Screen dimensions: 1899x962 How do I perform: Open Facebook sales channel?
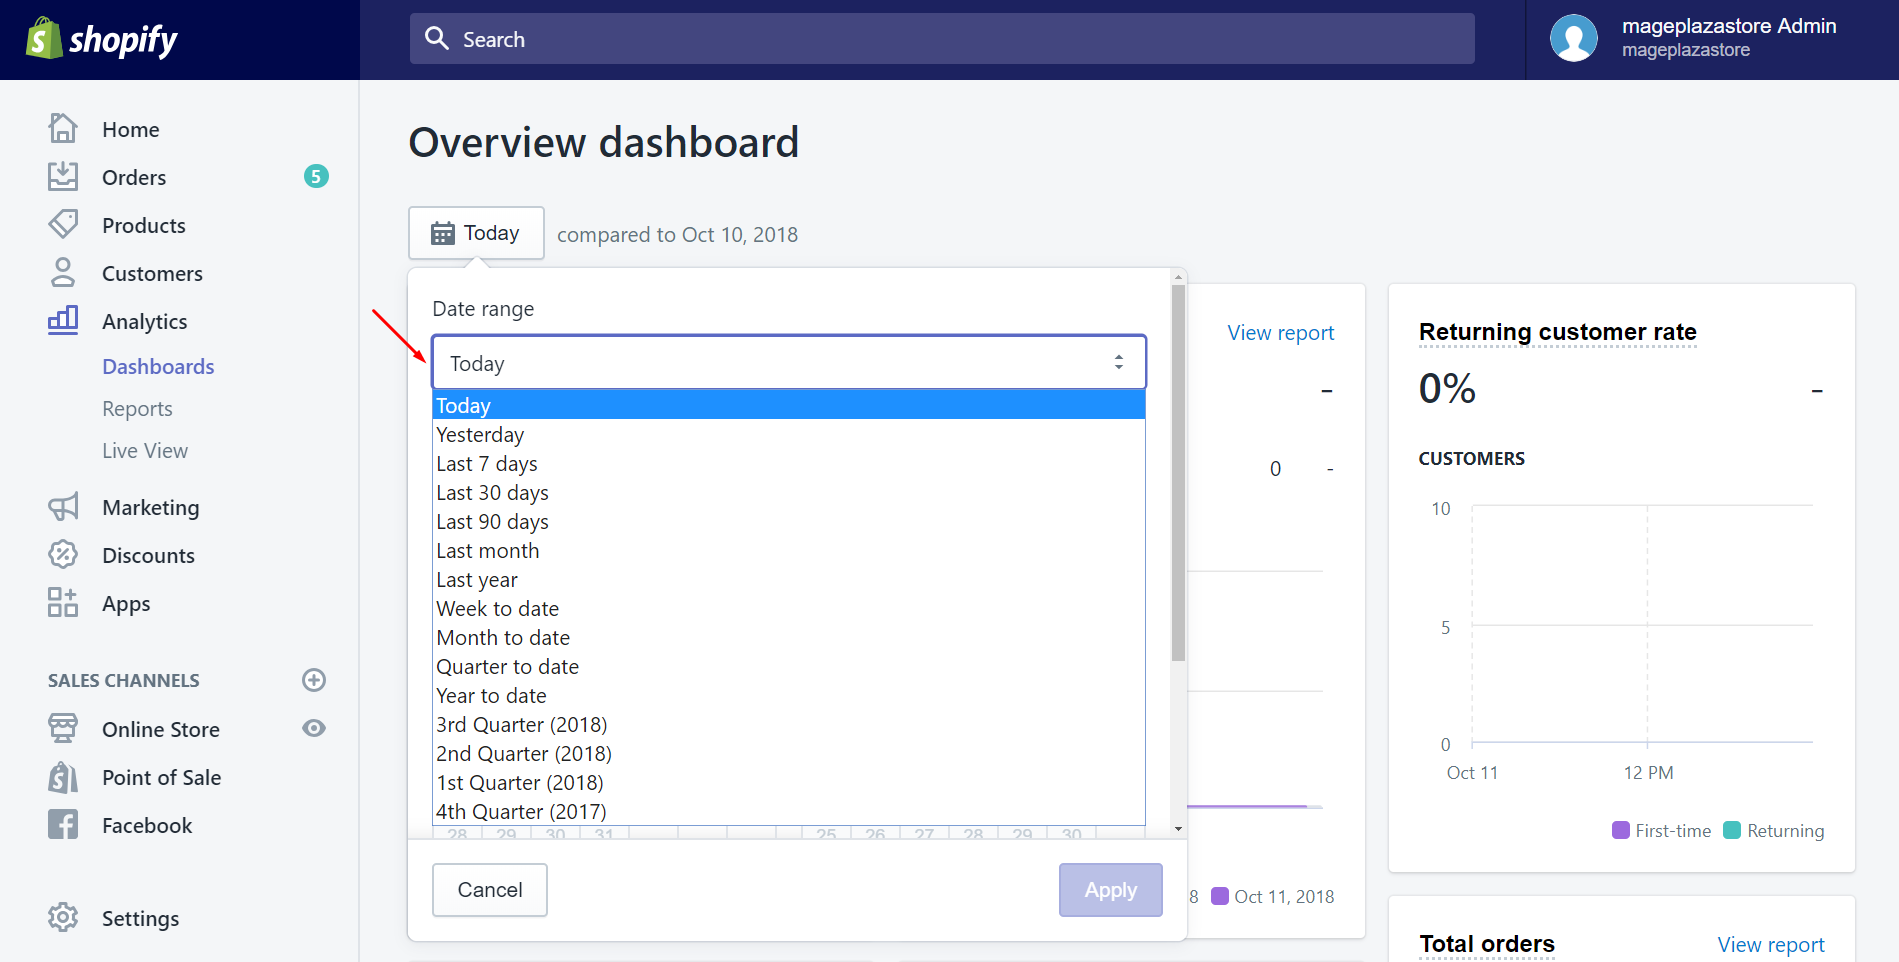pos(147,825)
